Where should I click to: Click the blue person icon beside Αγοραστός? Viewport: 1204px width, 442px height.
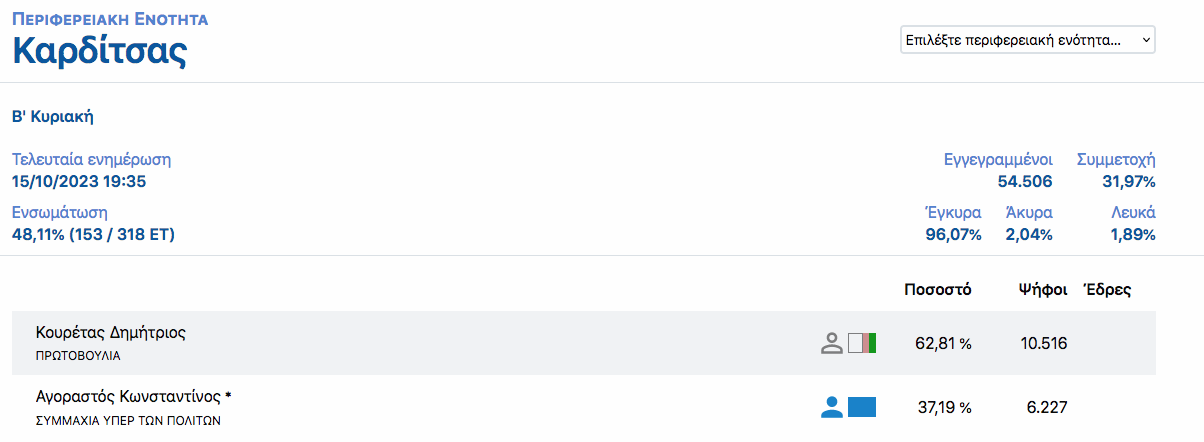[x=831, y=407]
